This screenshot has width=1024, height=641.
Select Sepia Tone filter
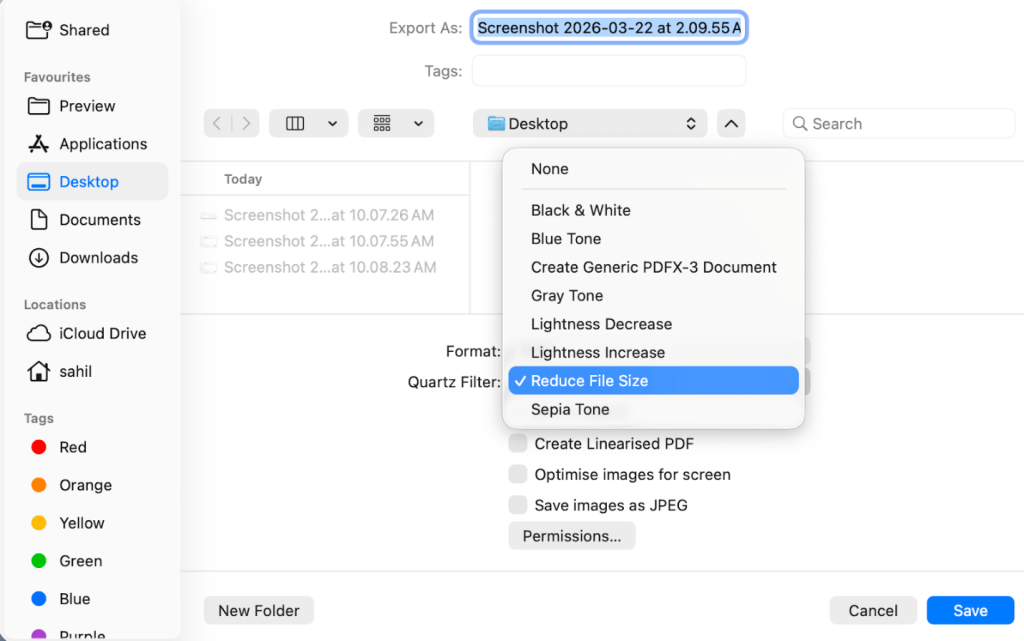pos(570,409)
